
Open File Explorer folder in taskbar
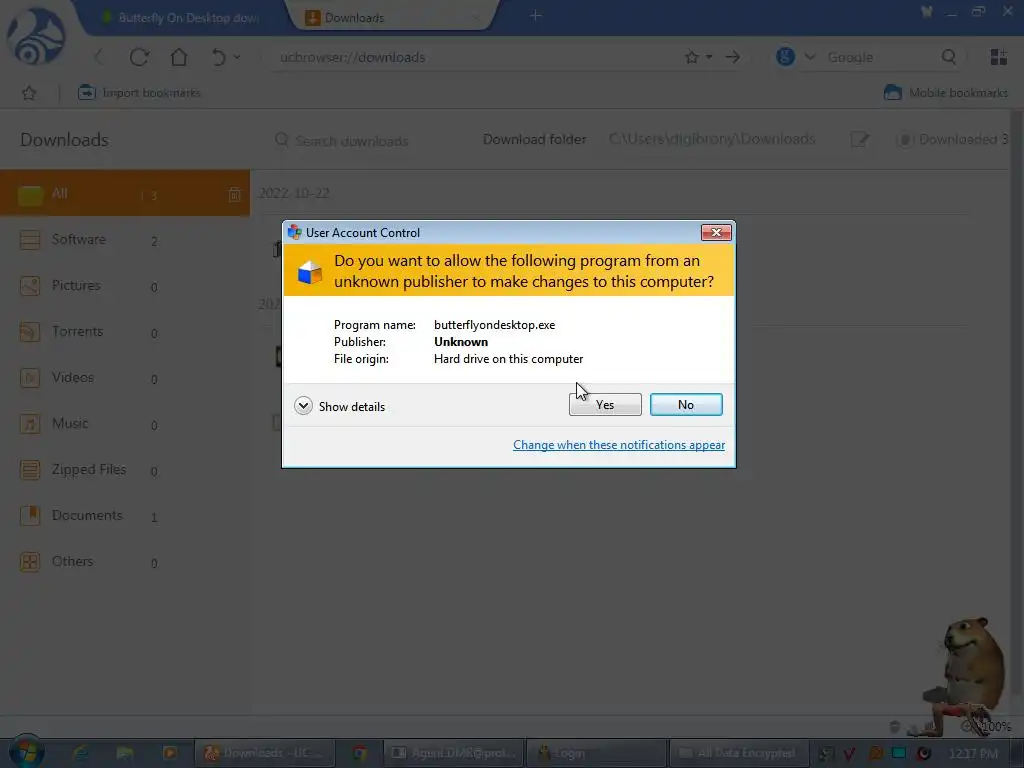(x=125, y=753)
